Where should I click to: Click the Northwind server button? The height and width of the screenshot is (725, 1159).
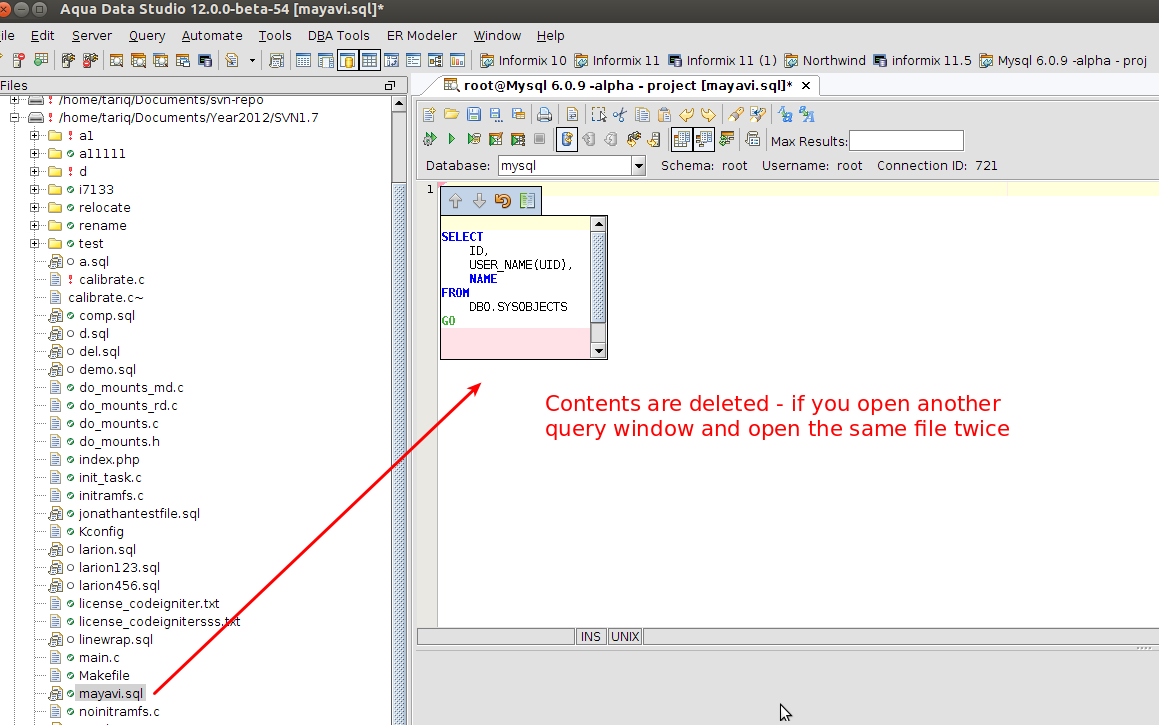825,61
